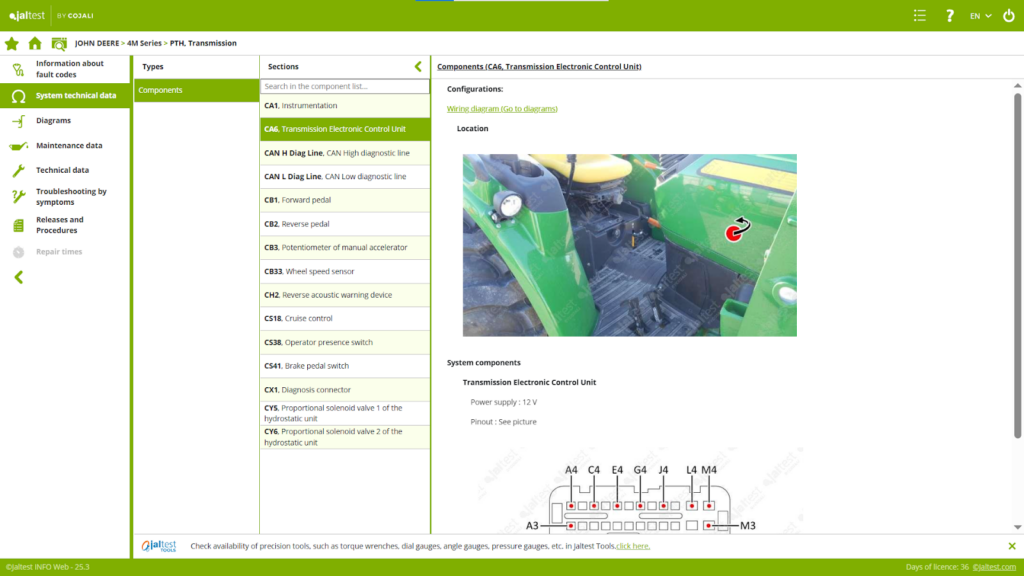Click the power logout icon
1024x576 pixels.
tap(1008, 16)
